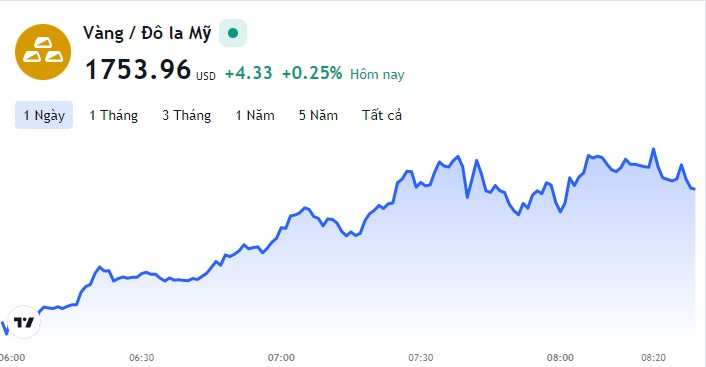Click the 08:00 time axis label
Image resolution: width=706 pixels, height=367 pixels.
pyautogui.click(x=560, y=358)
